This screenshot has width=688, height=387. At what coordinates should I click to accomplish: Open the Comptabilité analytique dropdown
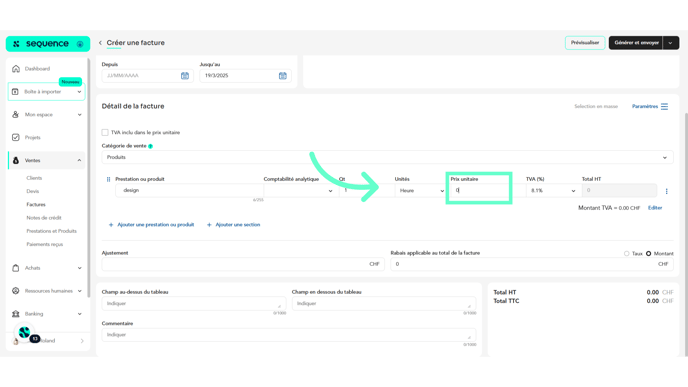pos(301,190)
